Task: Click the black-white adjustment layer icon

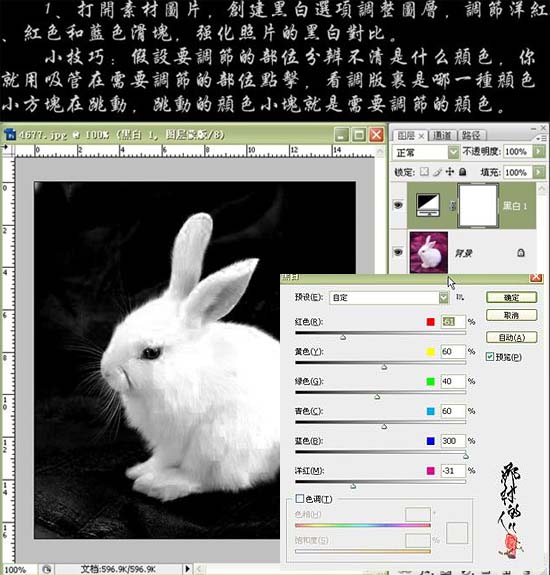Action: [428, 205]
